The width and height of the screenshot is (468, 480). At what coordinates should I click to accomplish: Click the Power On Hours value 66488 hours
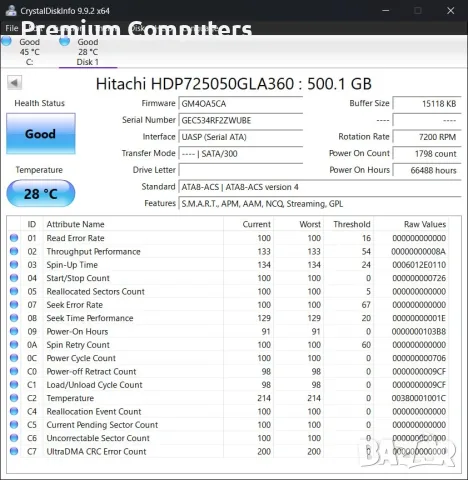[x=427, y=170]
